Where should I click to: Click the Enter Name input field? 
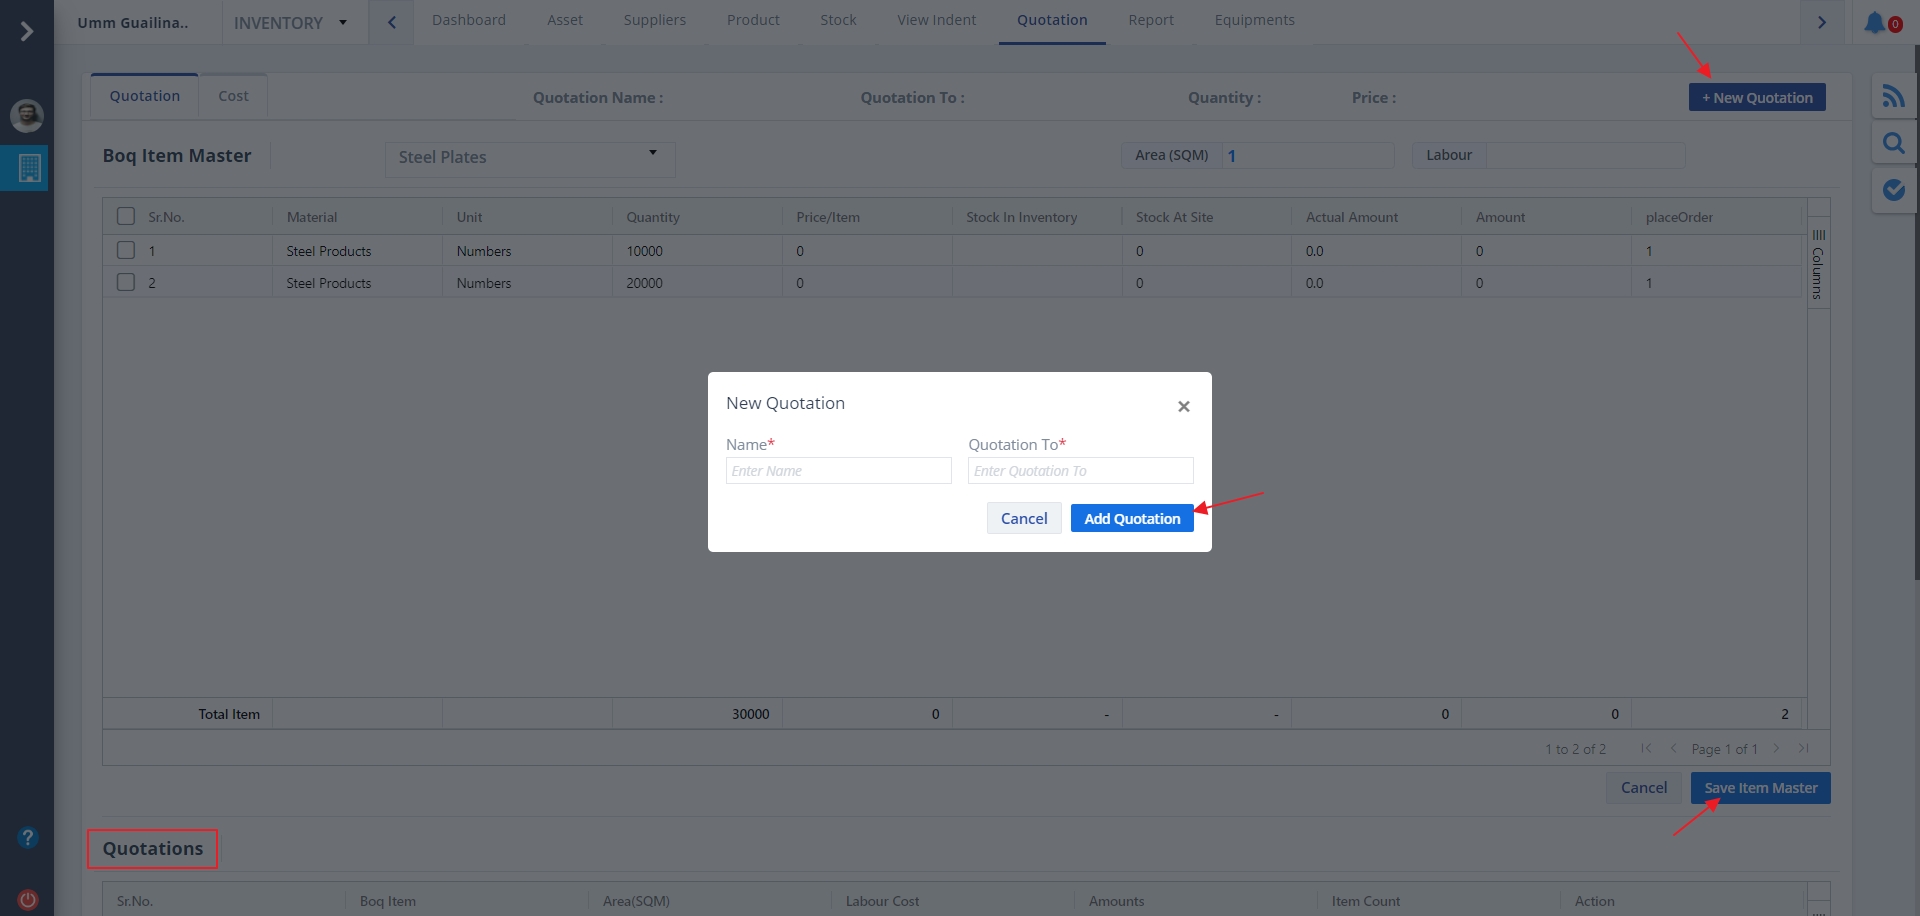(x=838, y=471)
